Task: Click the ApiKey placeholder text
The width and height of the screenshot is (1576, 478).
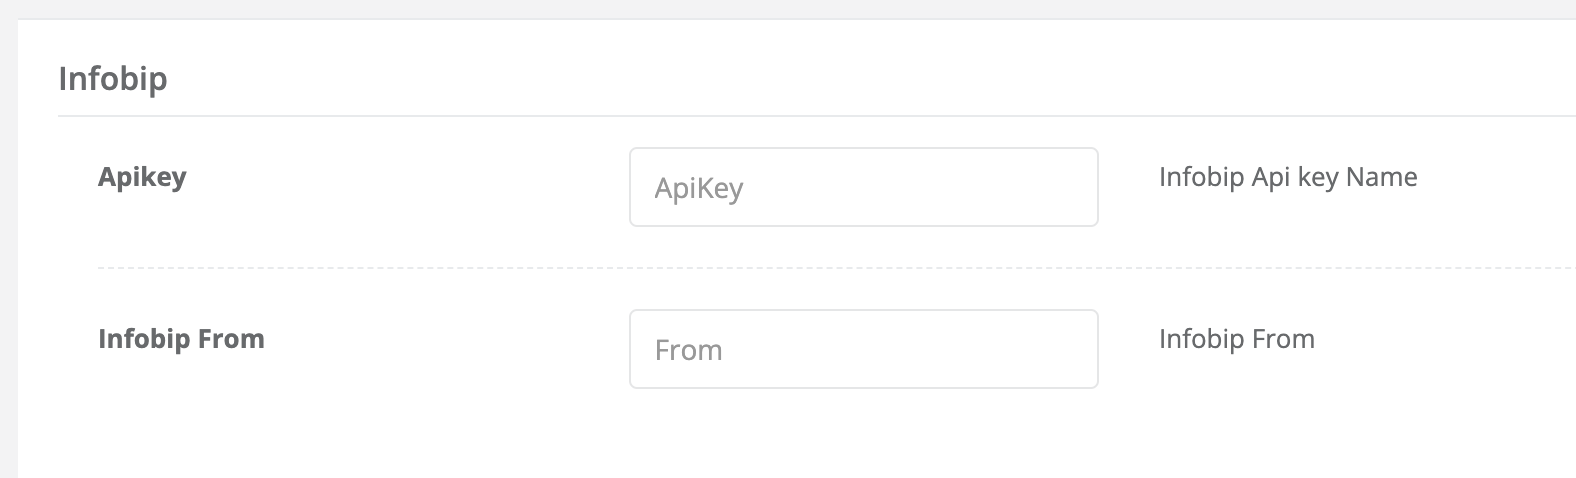Action: point(699,188)
